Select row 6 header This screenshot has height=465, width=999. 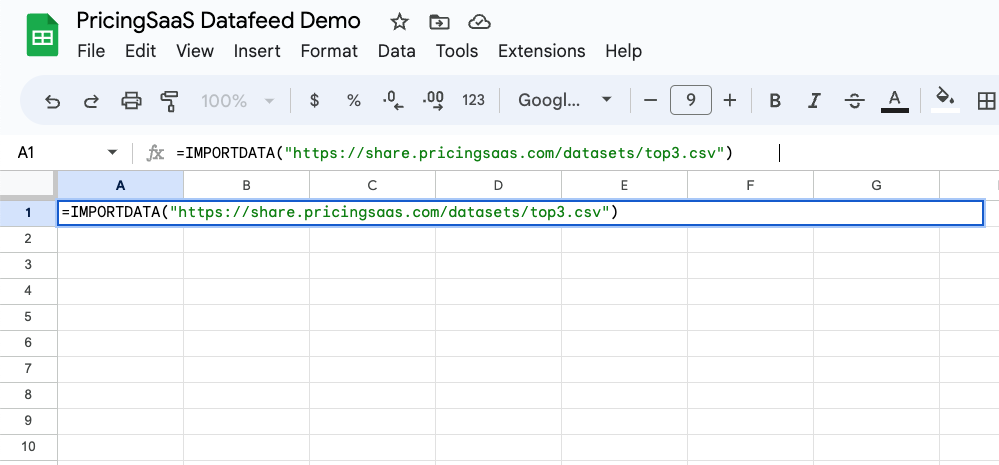coord(28,343)
